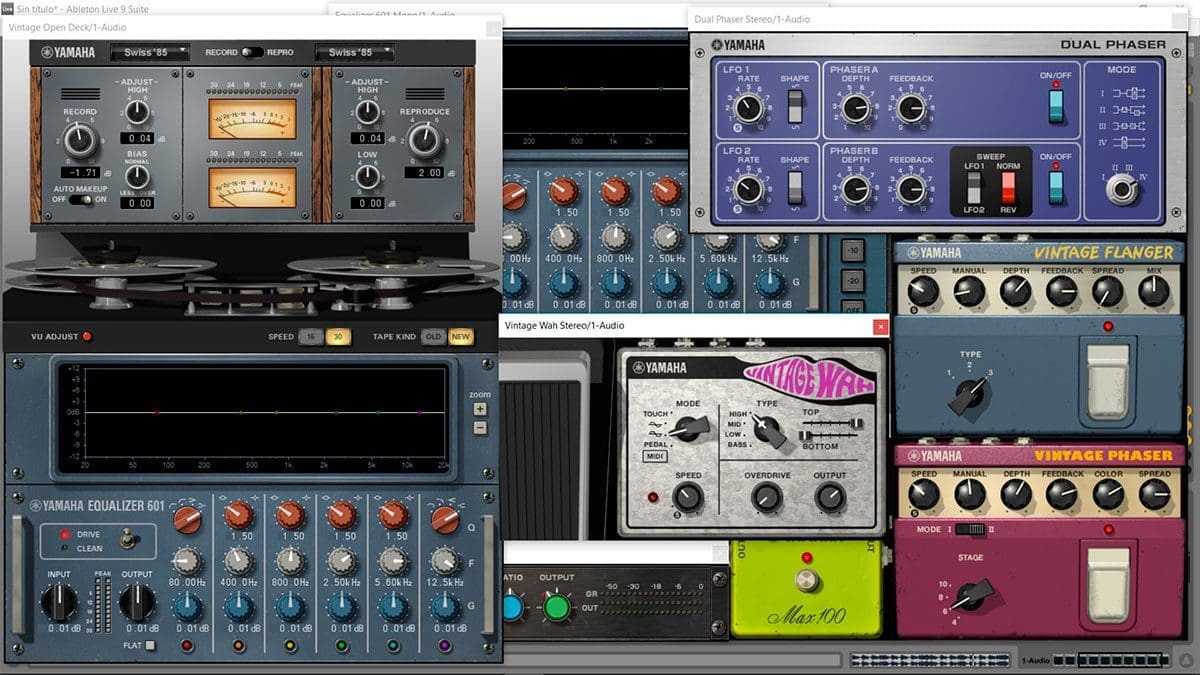Click the Vintage Flanger FEEDBACK knob
The height and width of the screenshot is (675, 1200).
click(1061, 291)
